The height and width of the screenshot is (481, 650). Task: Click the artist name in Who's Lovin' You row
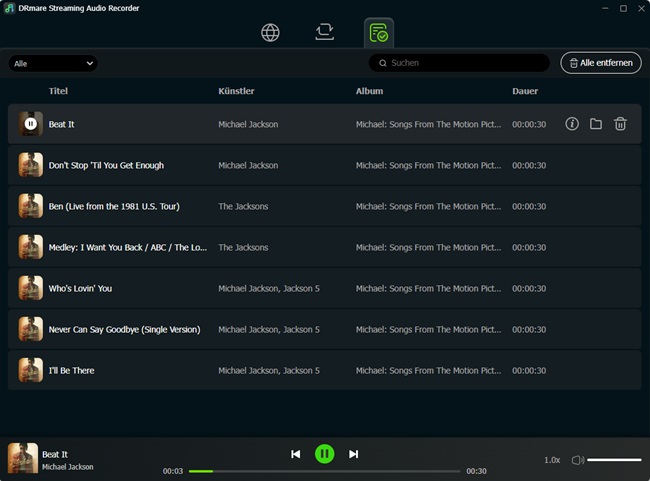[269, 288]
